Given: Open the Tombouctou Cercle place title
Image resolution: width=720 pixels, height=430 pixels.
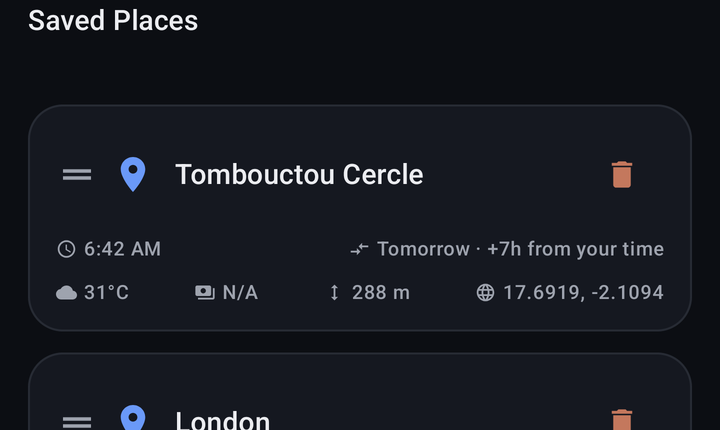Looking at the screenshot, I should (299, 175).
